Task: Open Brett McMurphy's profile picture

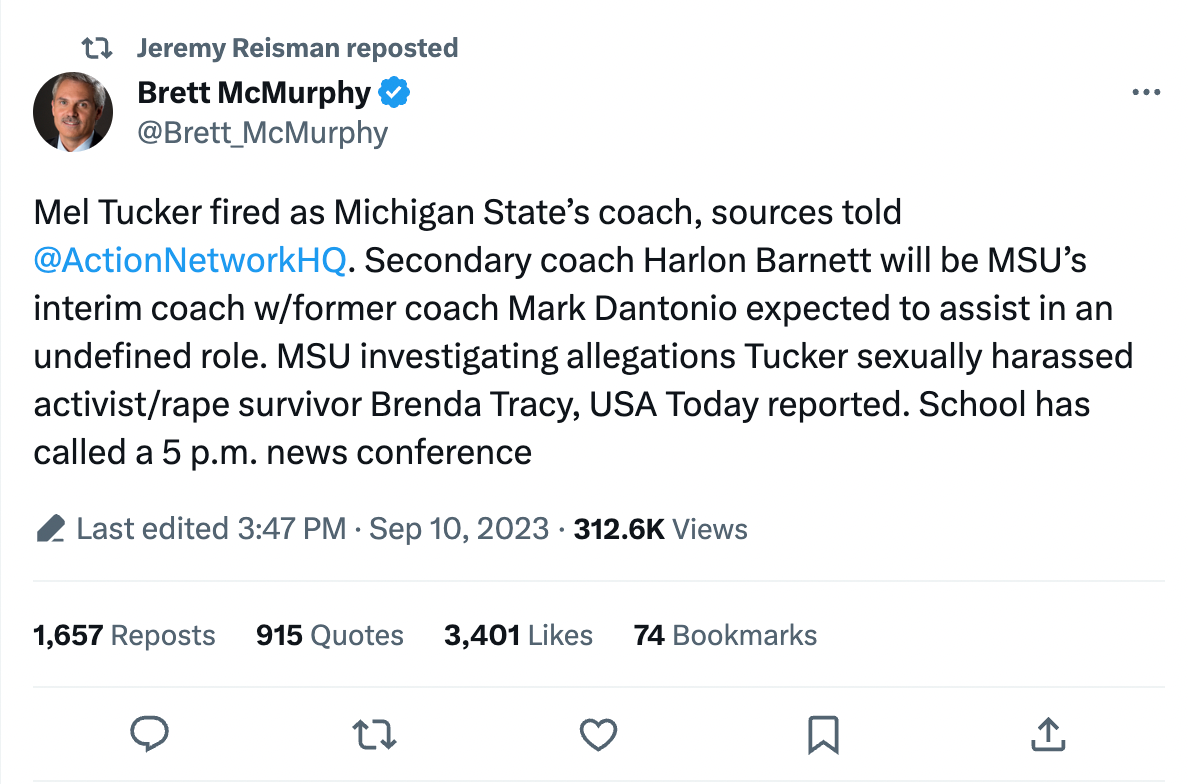Action: [x=73, y=112]
